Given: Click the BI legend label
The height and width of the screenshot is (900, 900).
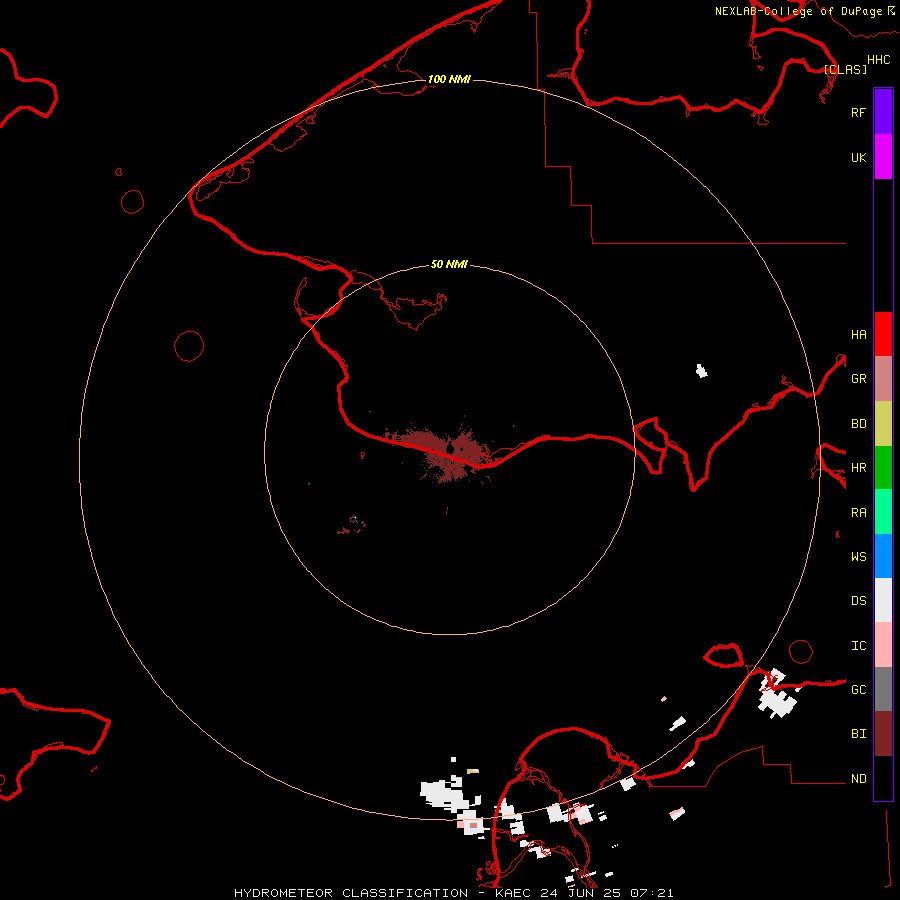Looking at the screenshot, I should [858, 734].
